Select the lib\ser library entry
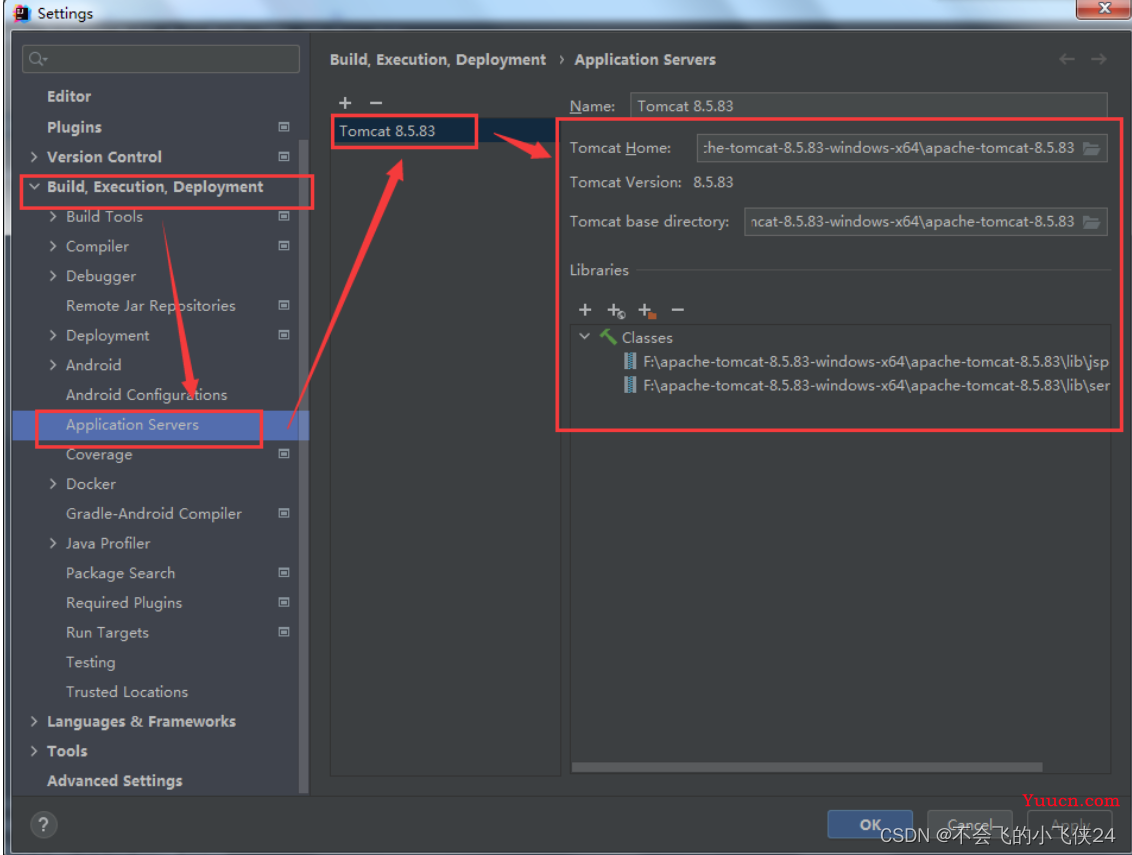 (866, 385)
